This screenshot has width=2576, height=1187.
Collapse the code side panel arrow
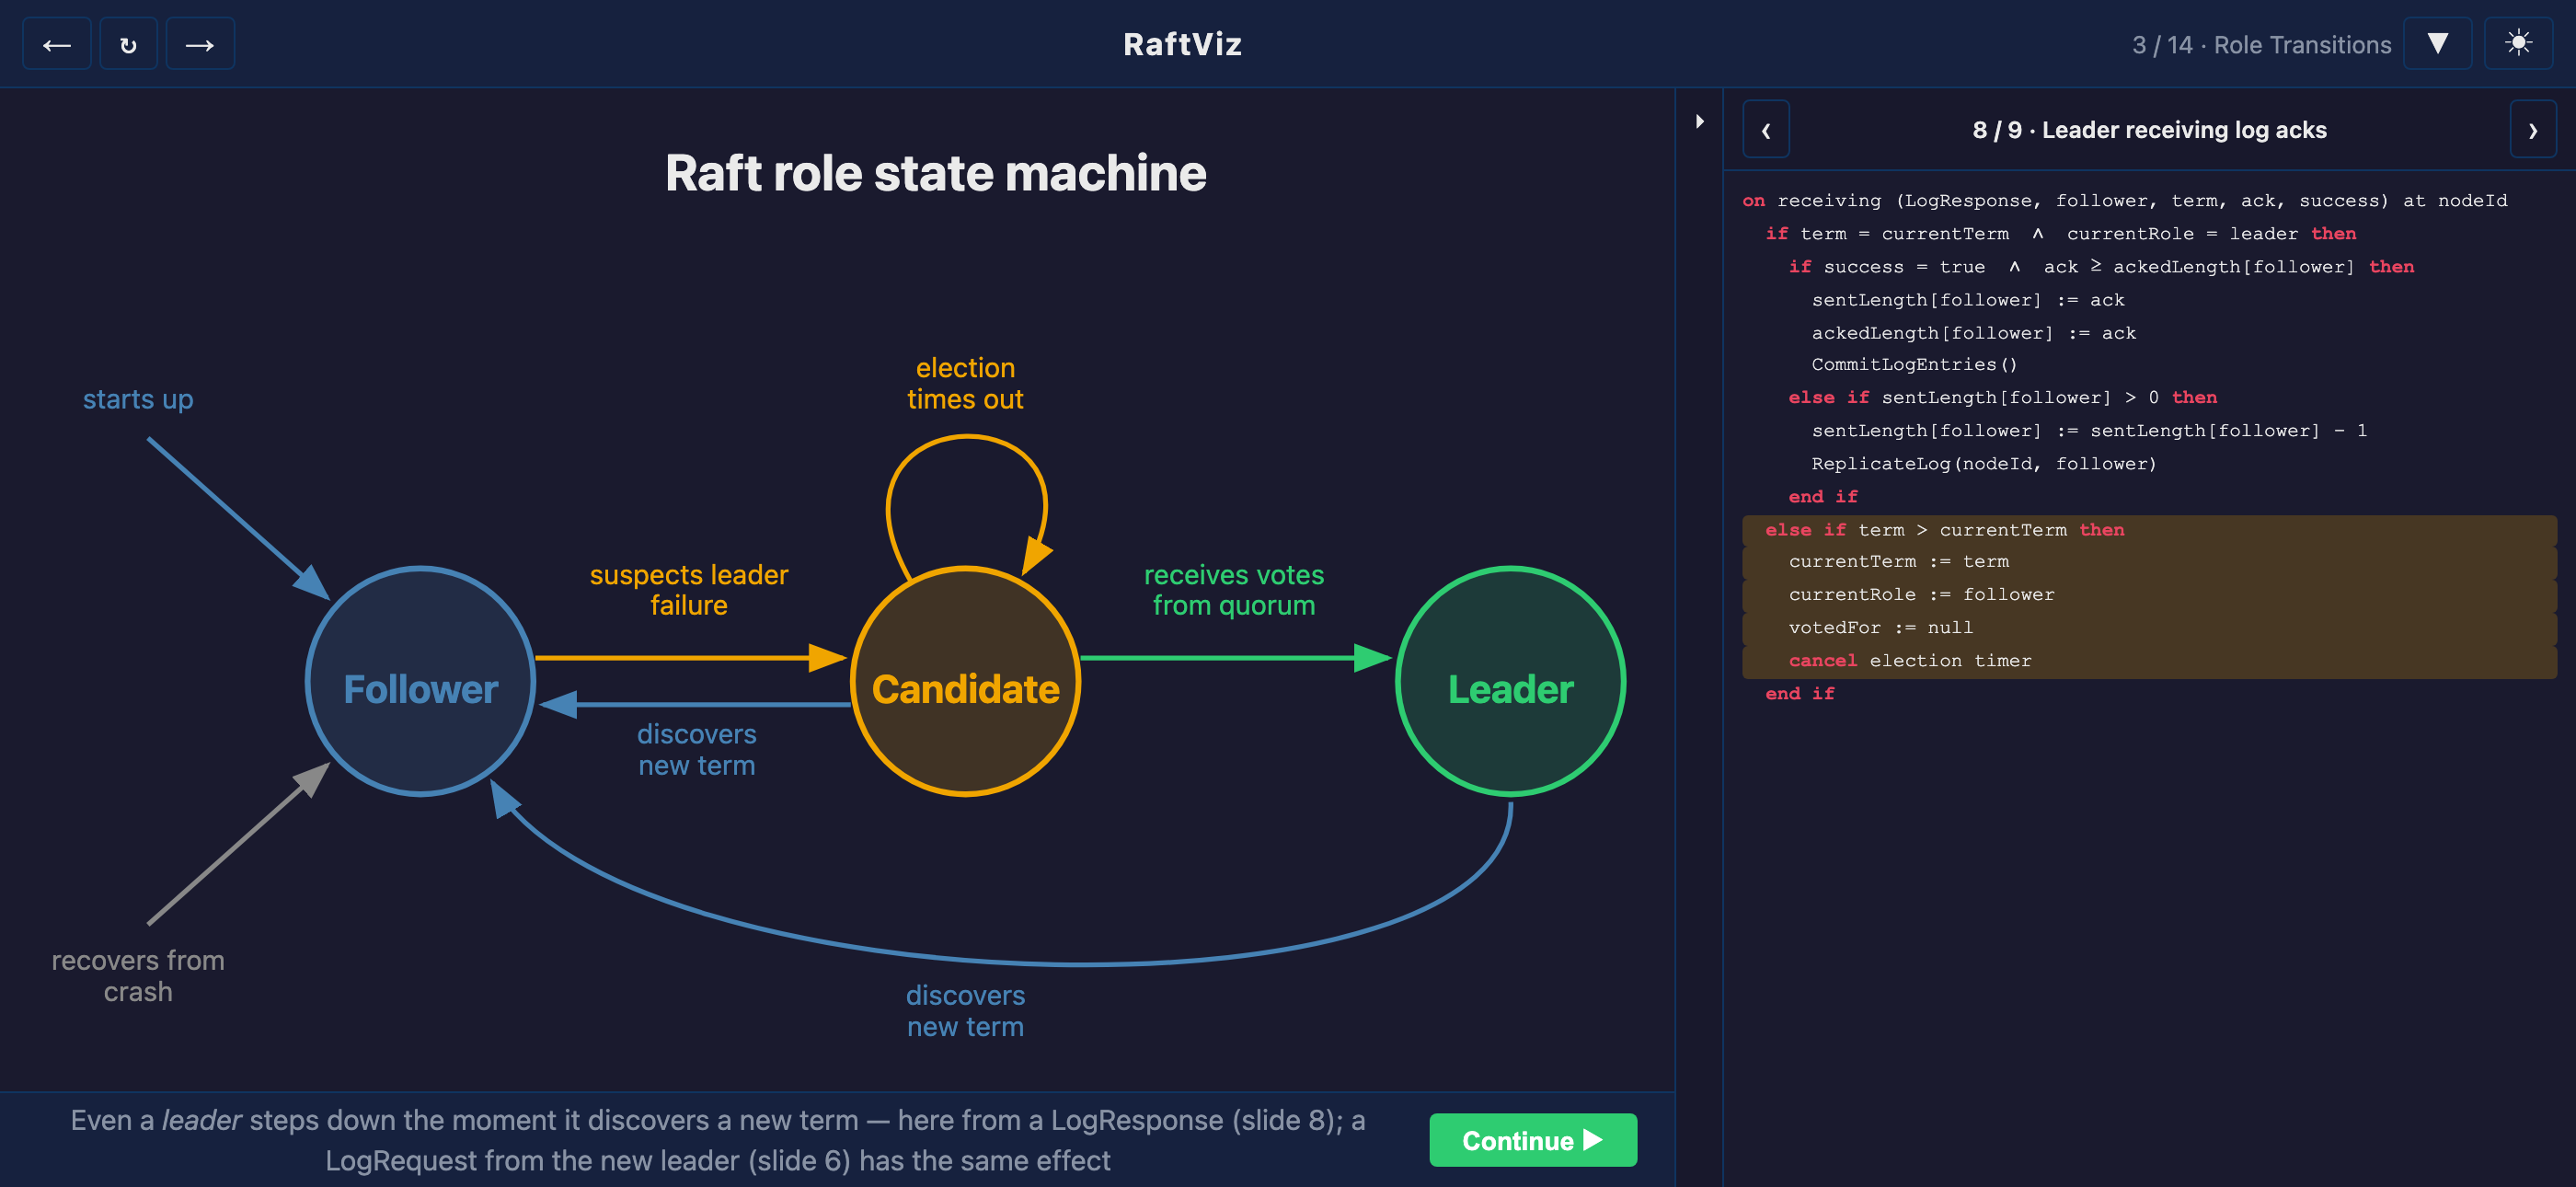coord(1699,121)
